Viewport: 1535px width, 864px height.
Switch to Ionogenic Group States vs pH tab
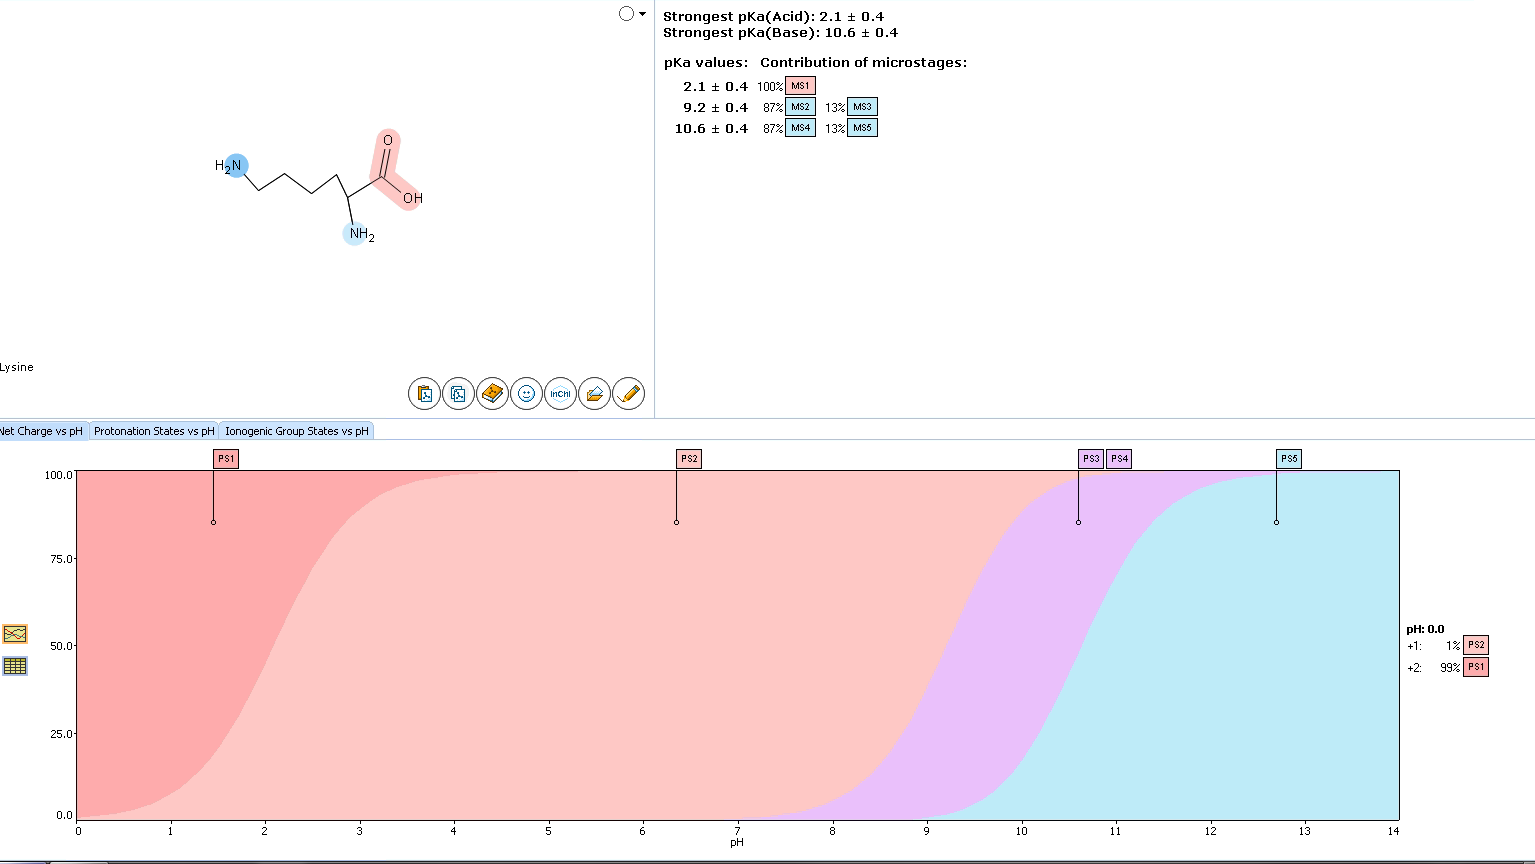tap(296, 431)
